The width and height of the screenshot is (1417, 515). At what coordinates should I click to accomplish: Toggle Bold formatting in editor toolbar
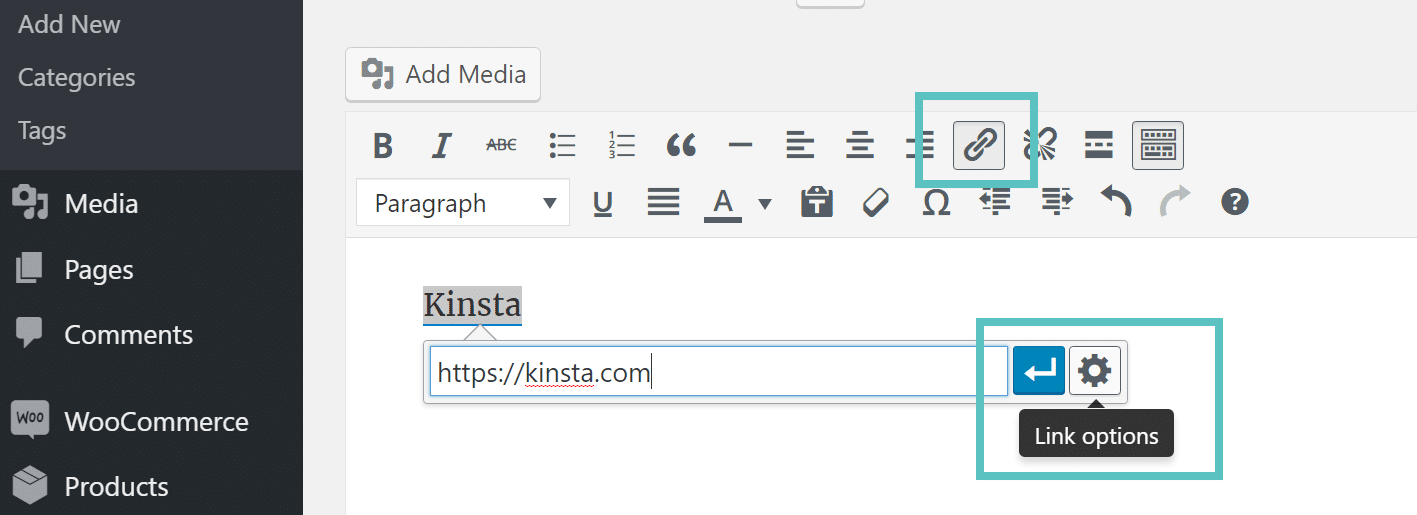click(383, 146)
